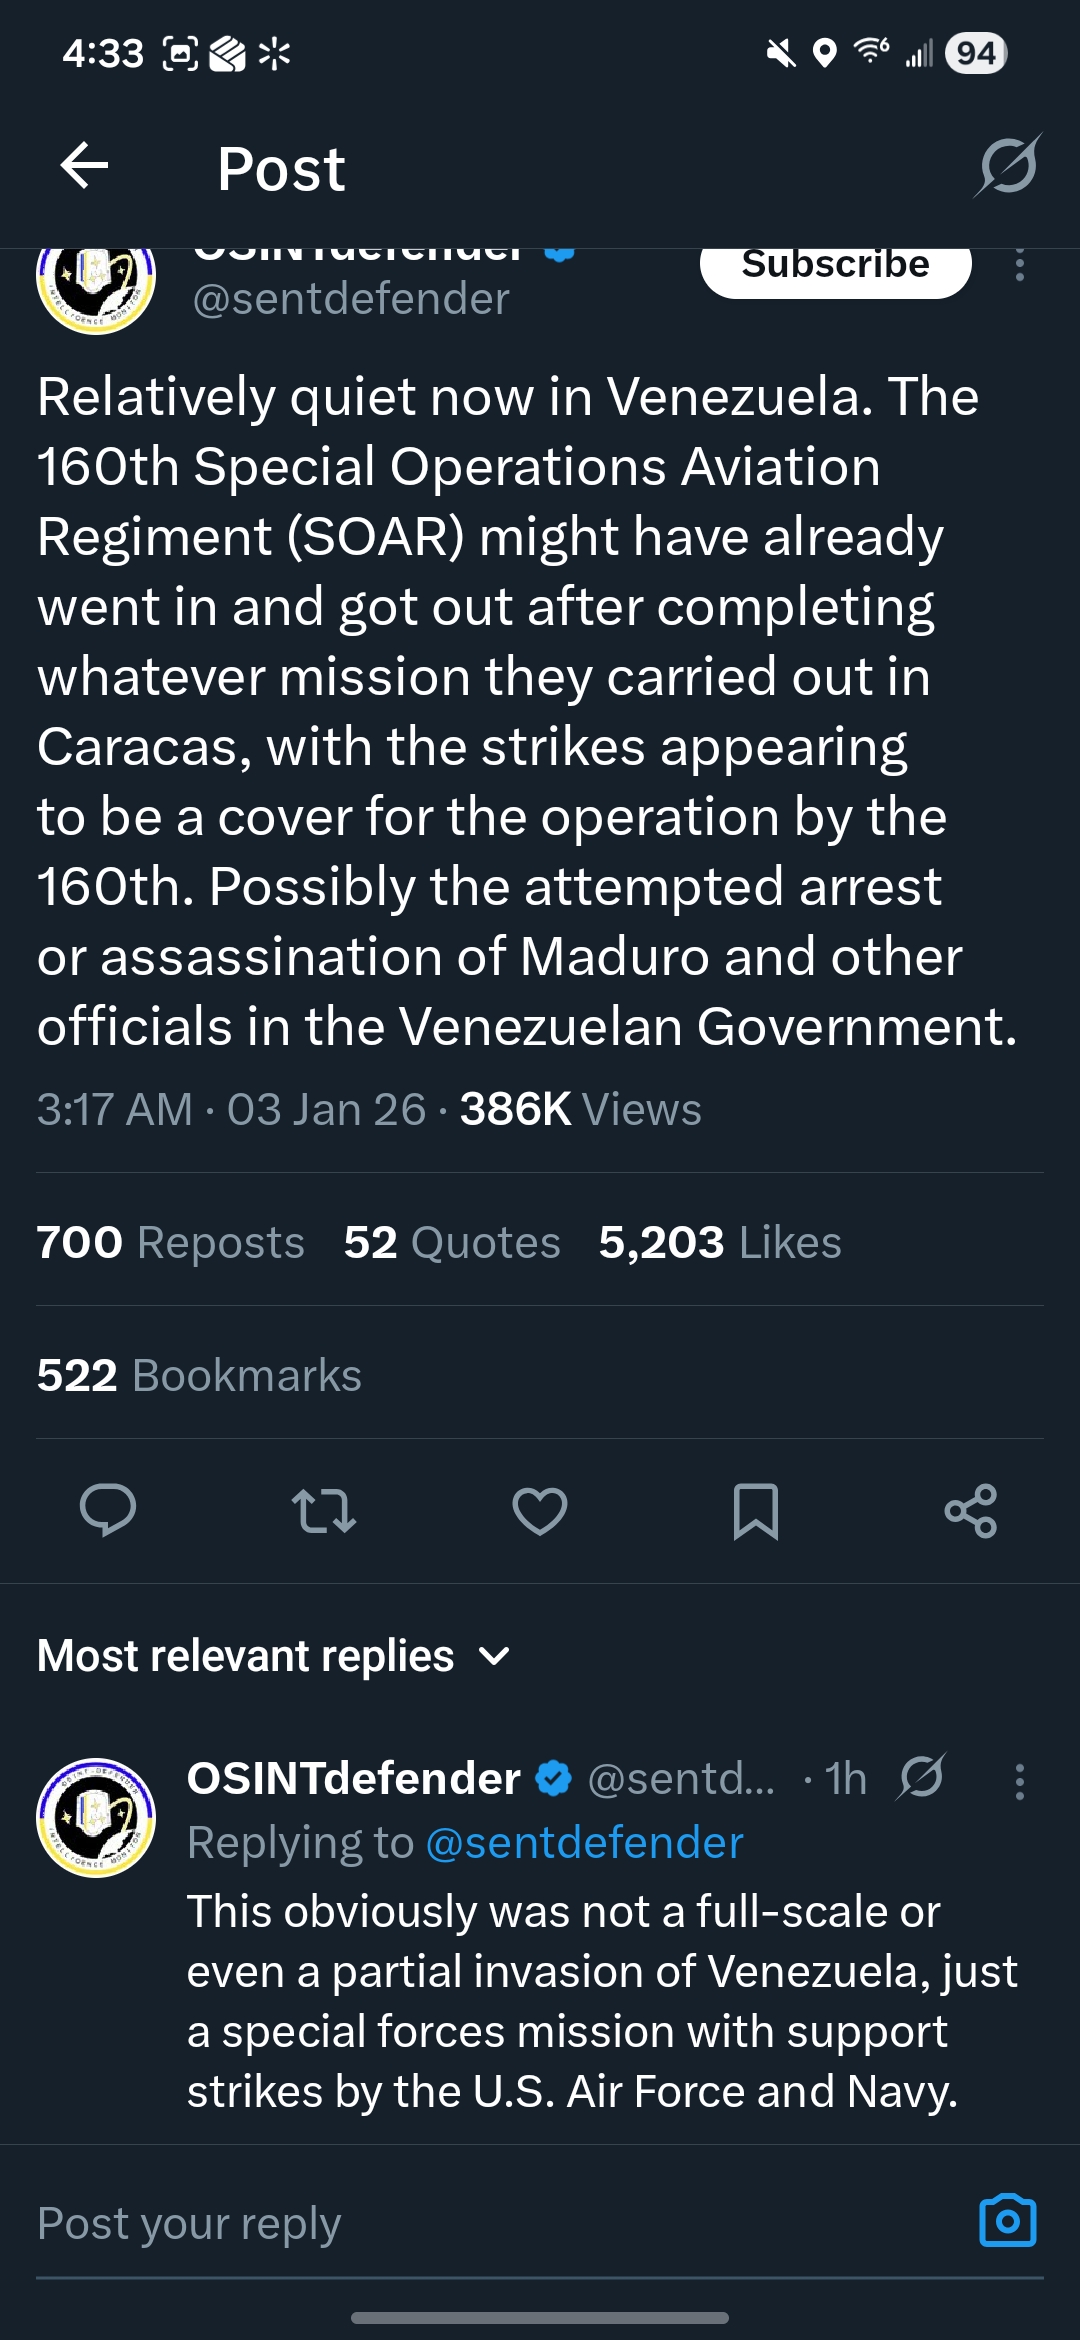Open the reply author's profile picture
Image resolution: width=1080 pixels, height=2340 pixels.
pos(96,1817)
